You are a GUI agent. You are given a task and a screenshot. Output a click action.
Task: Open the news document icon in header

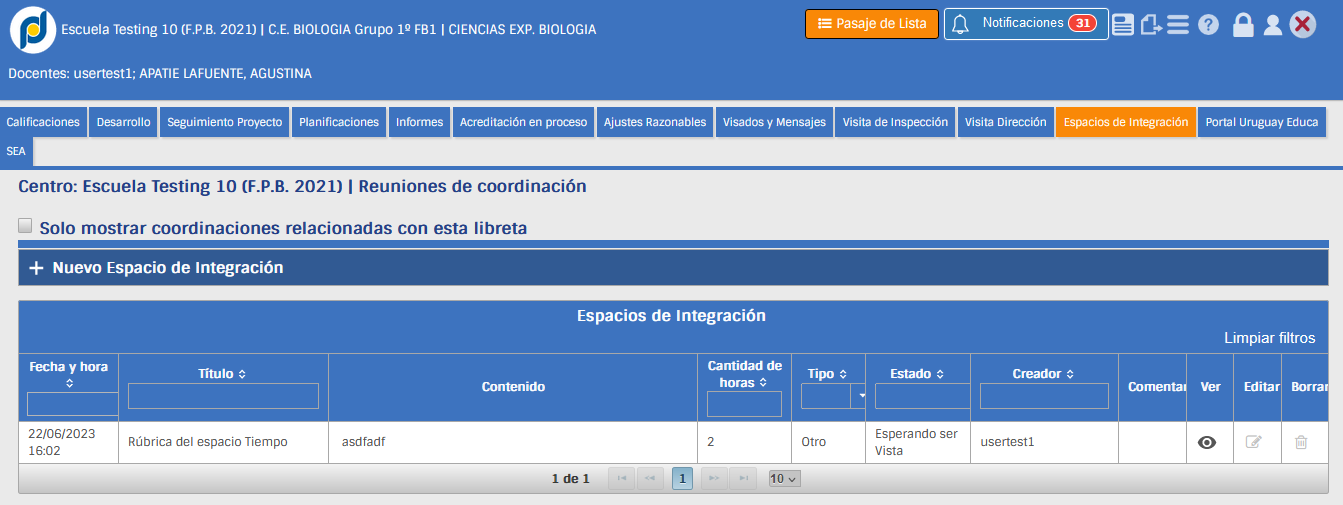(1123, 25)
